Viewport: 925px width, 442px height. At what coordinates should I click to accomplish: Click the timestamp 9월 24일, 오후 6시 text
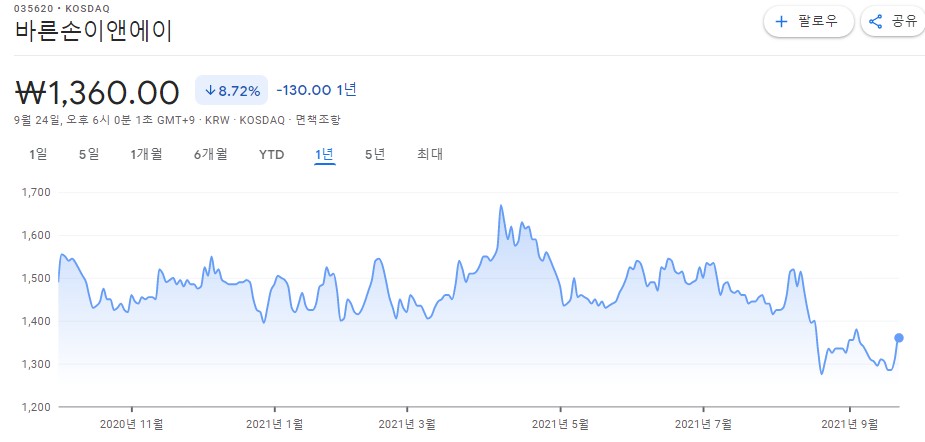[x=63, y=120]
